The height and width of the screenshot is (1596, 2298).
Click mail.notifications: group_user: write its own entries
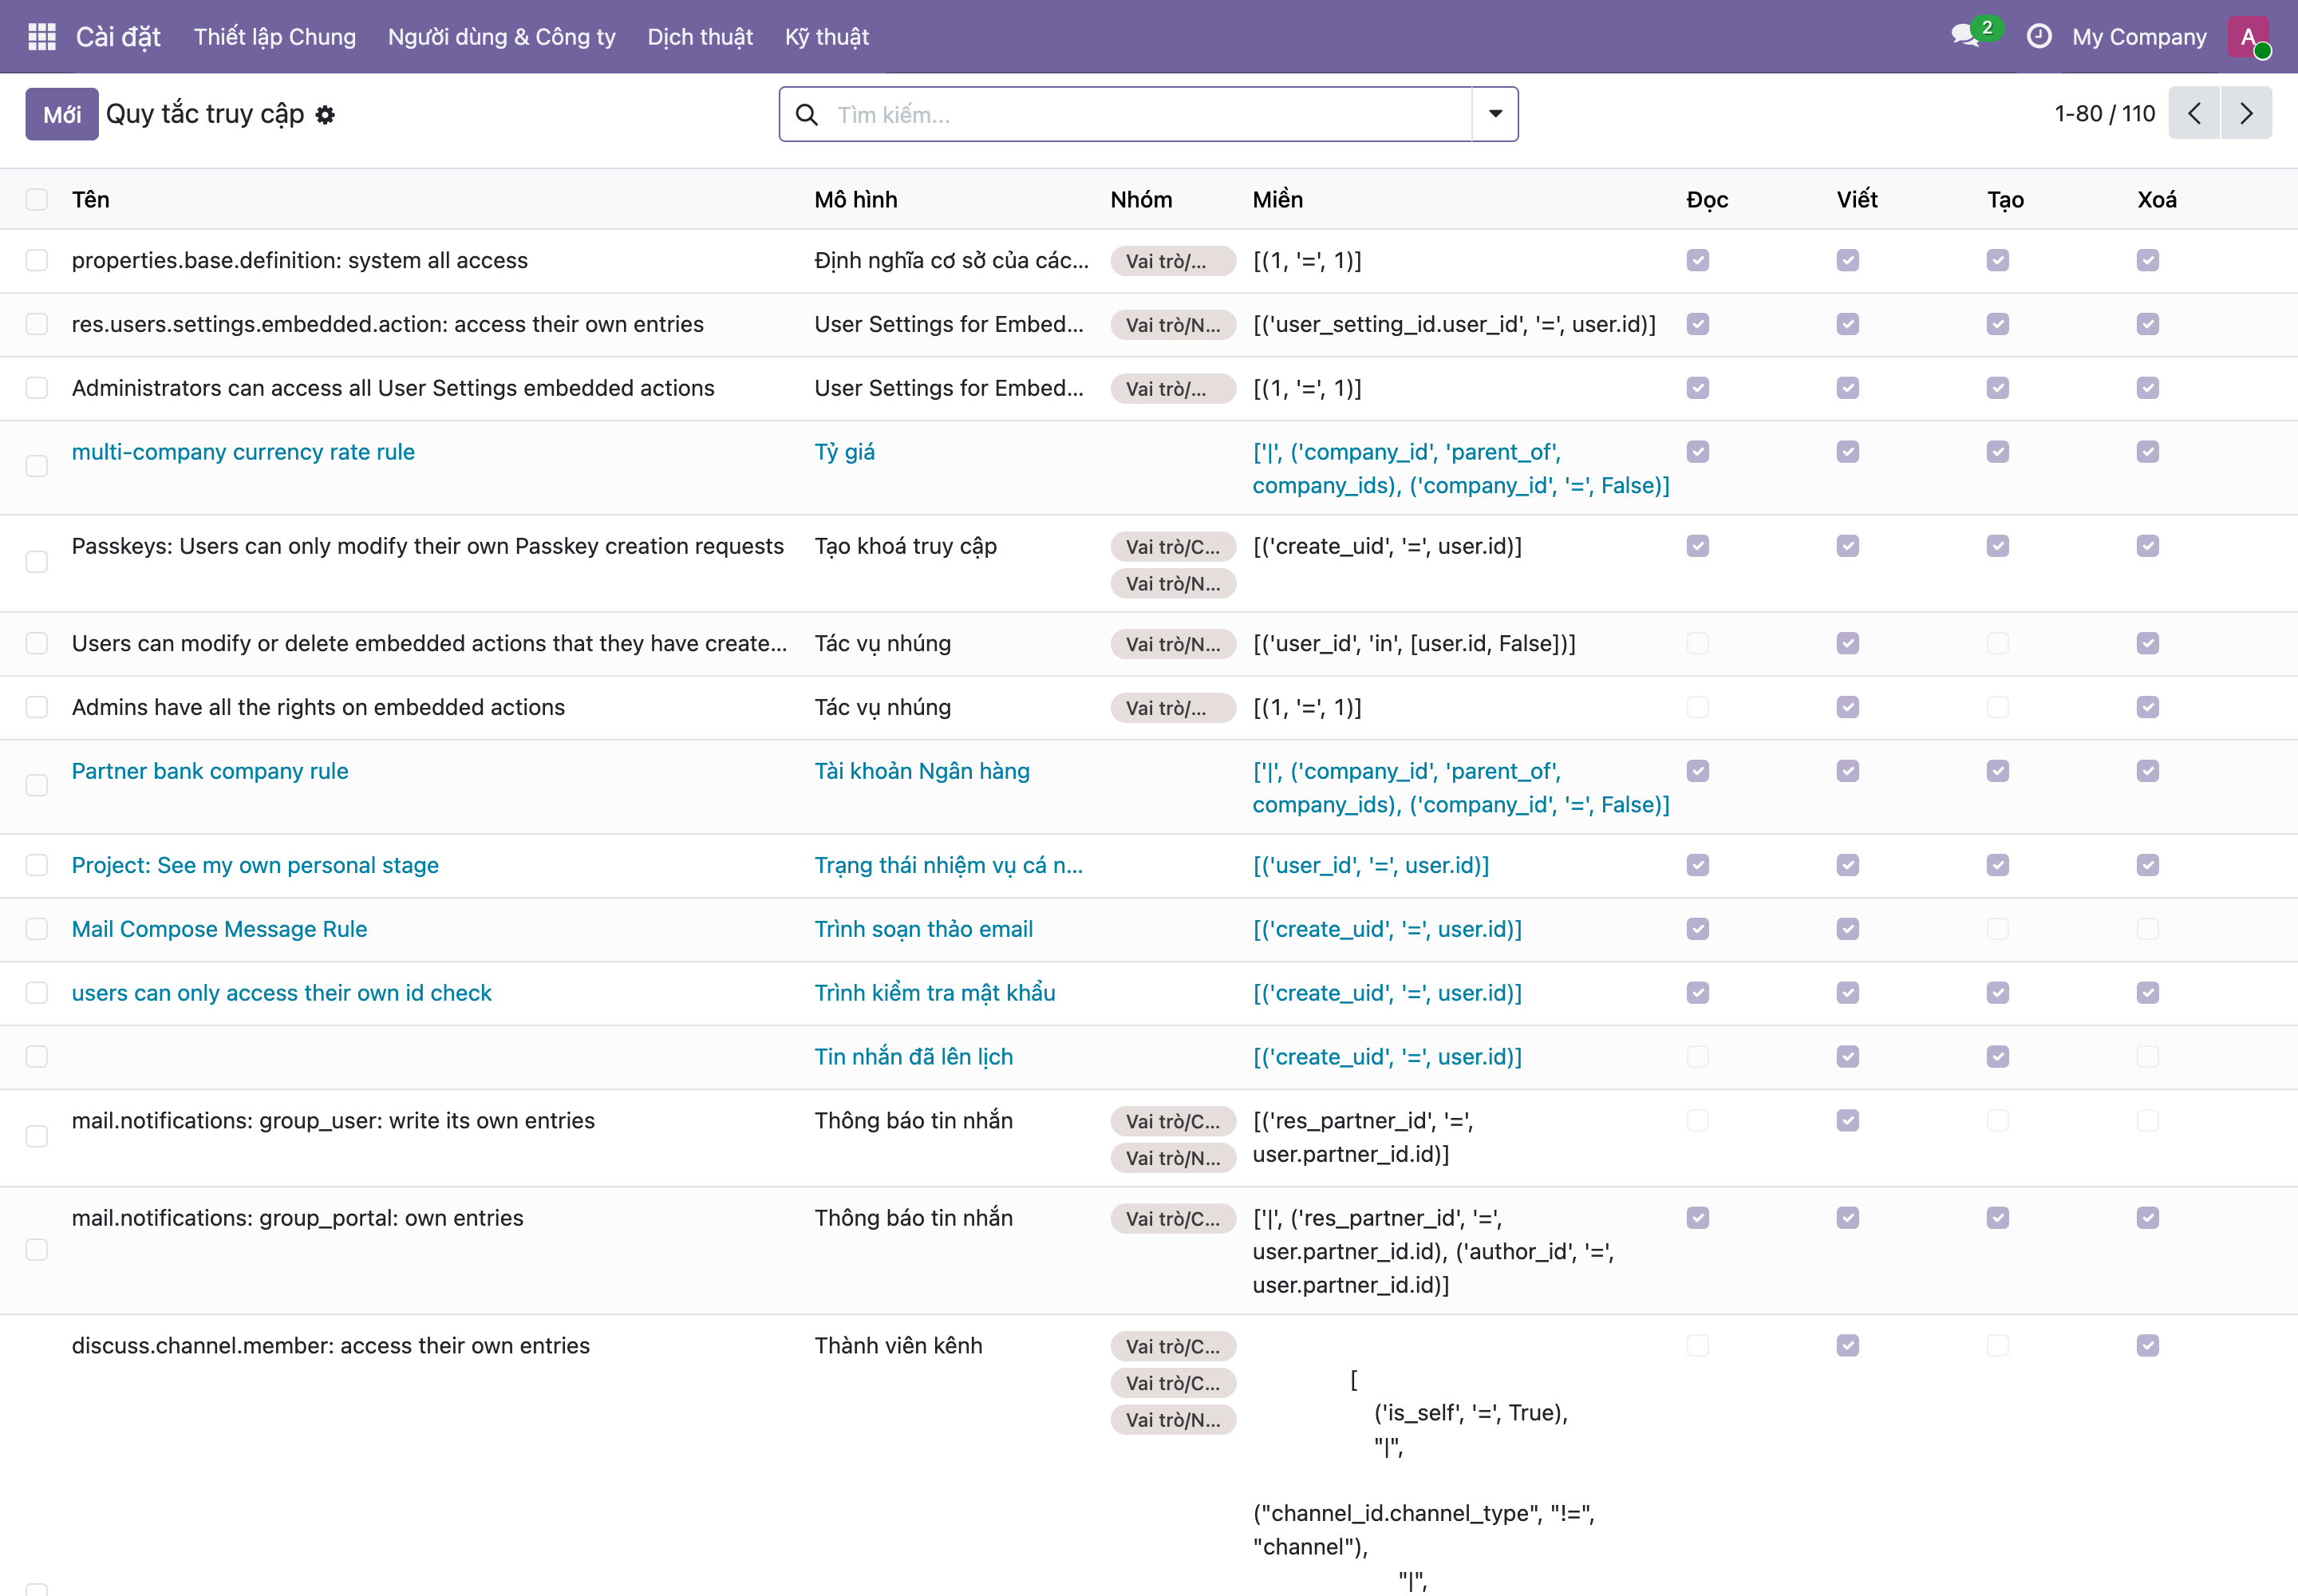tap(333, 1121)
